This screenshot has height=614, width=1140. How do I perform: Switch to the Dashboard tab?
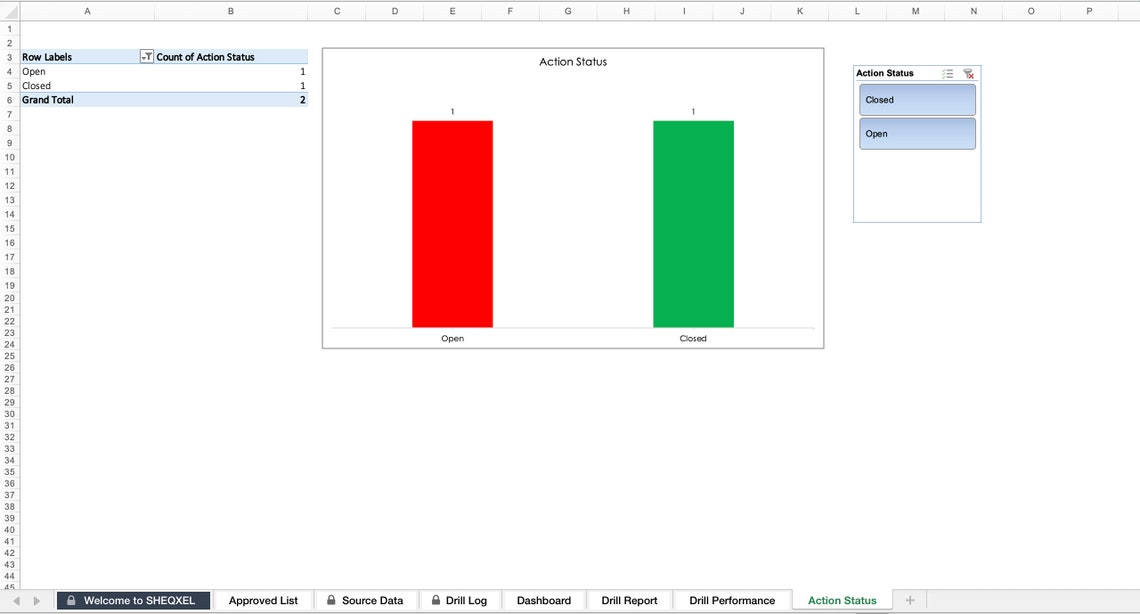coord(544,600)
